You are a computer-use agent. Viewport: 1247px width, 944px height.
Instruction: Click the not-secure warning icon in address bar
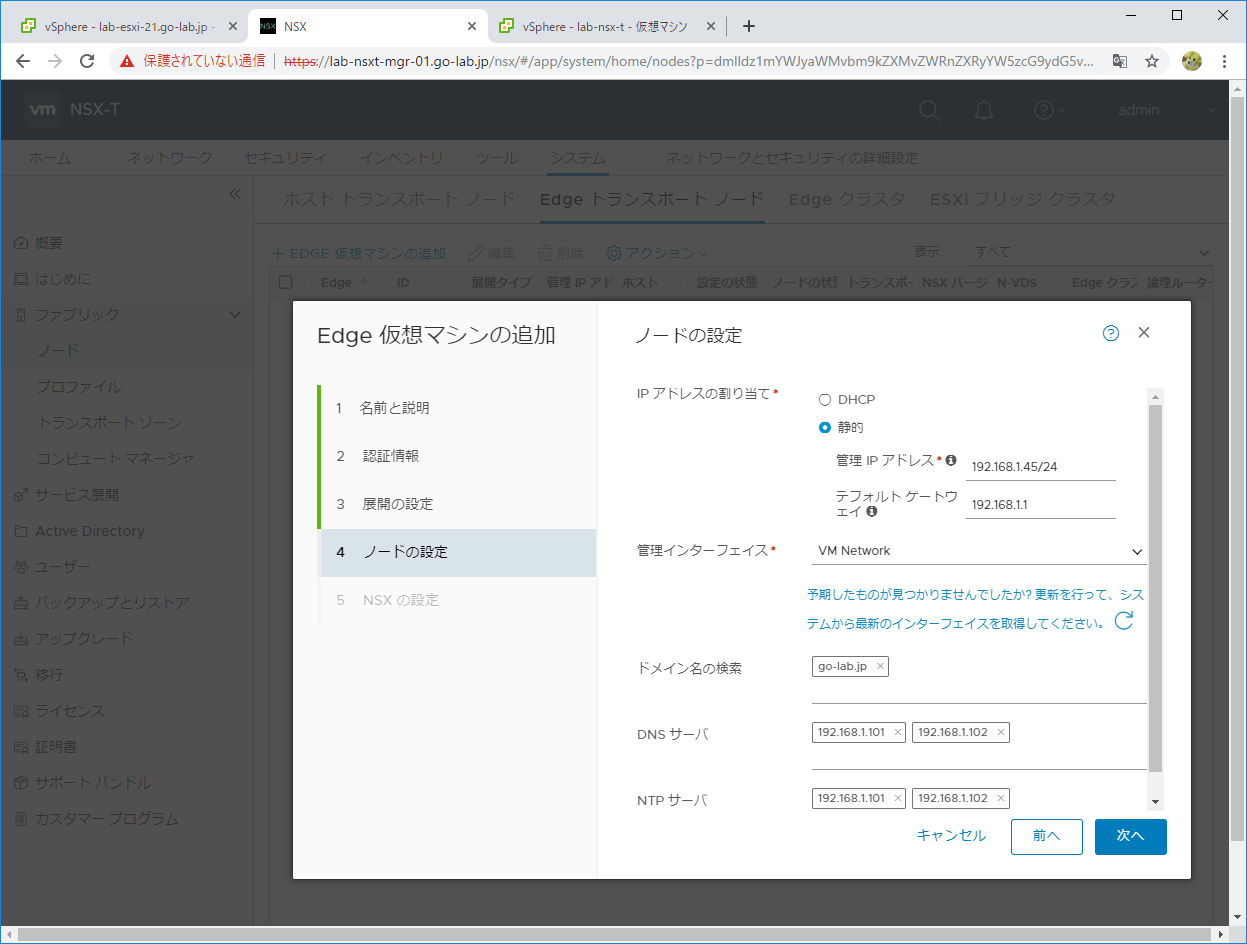(127, 61)
